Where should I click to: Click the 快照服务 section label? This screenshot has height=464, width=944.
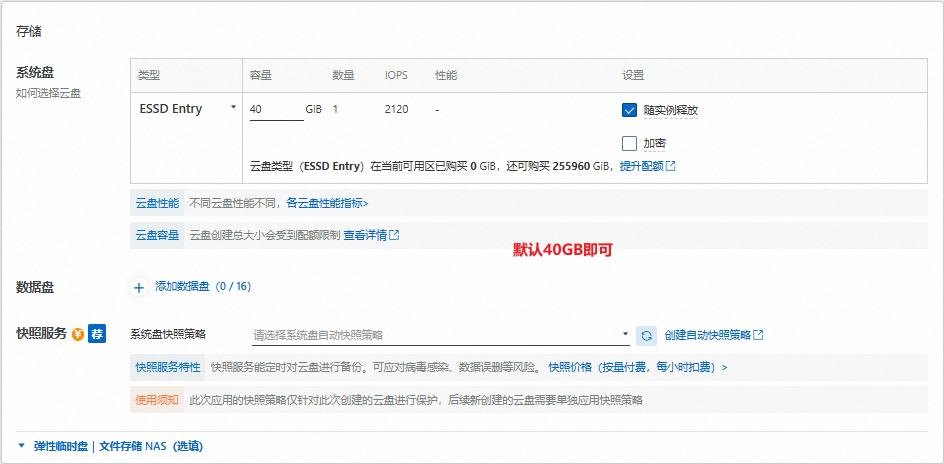[41, 333]
